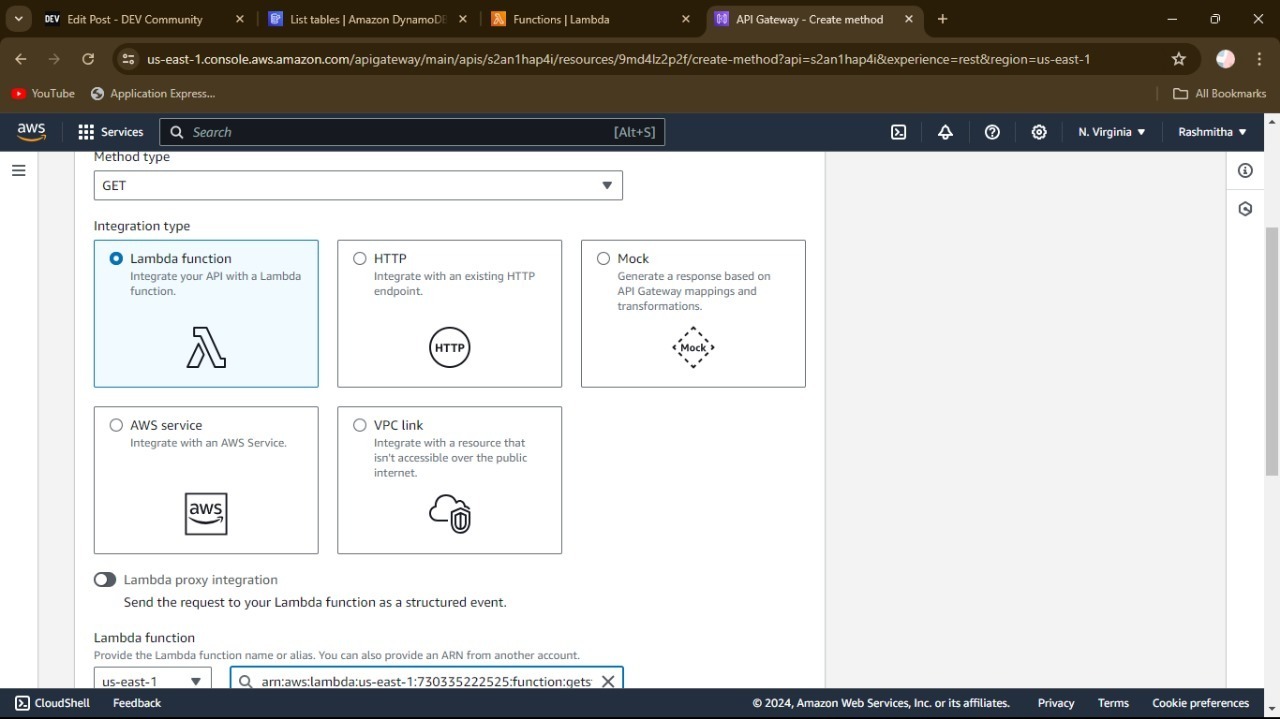Viewport: 1280px width, 719px height.
Task: Open the Privacy footer link
Action: pos(1056,703)
